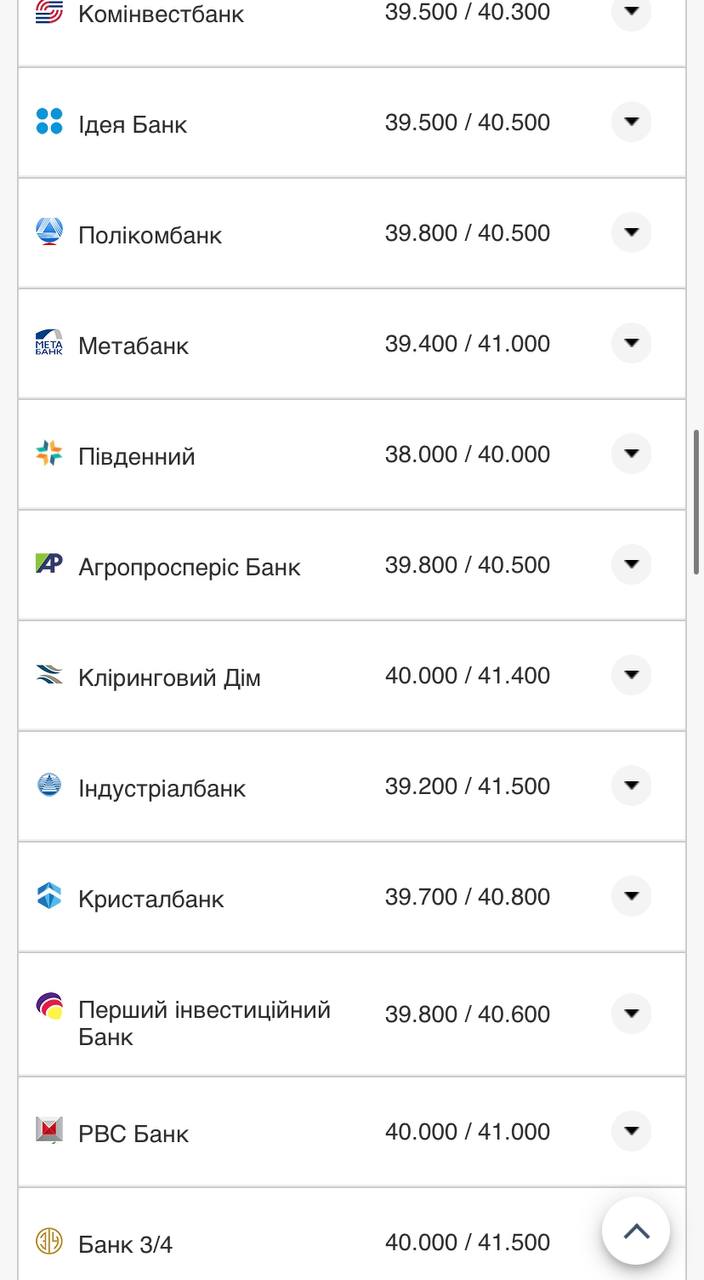This screenshot has width=704, height=1280.
Task: Expand the Південний exchange rate row
Action: click(x=631, y=454)
